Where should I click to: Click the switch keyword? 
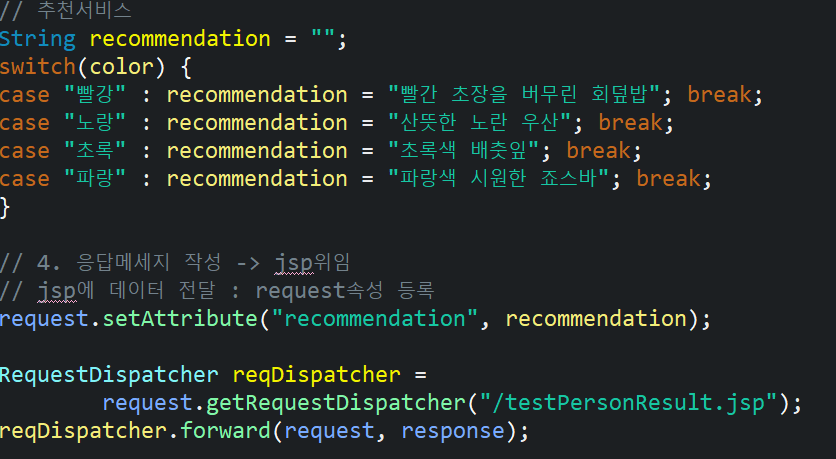tap(38, 67)
